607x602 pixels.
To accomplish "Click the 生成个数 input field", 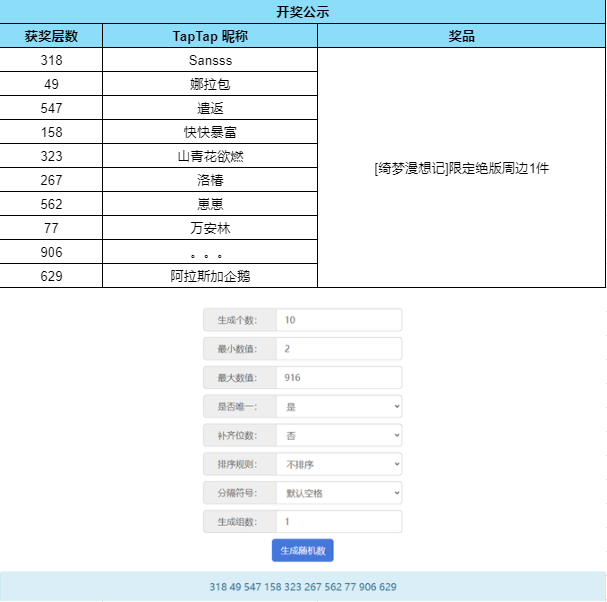I will (339, 320).
